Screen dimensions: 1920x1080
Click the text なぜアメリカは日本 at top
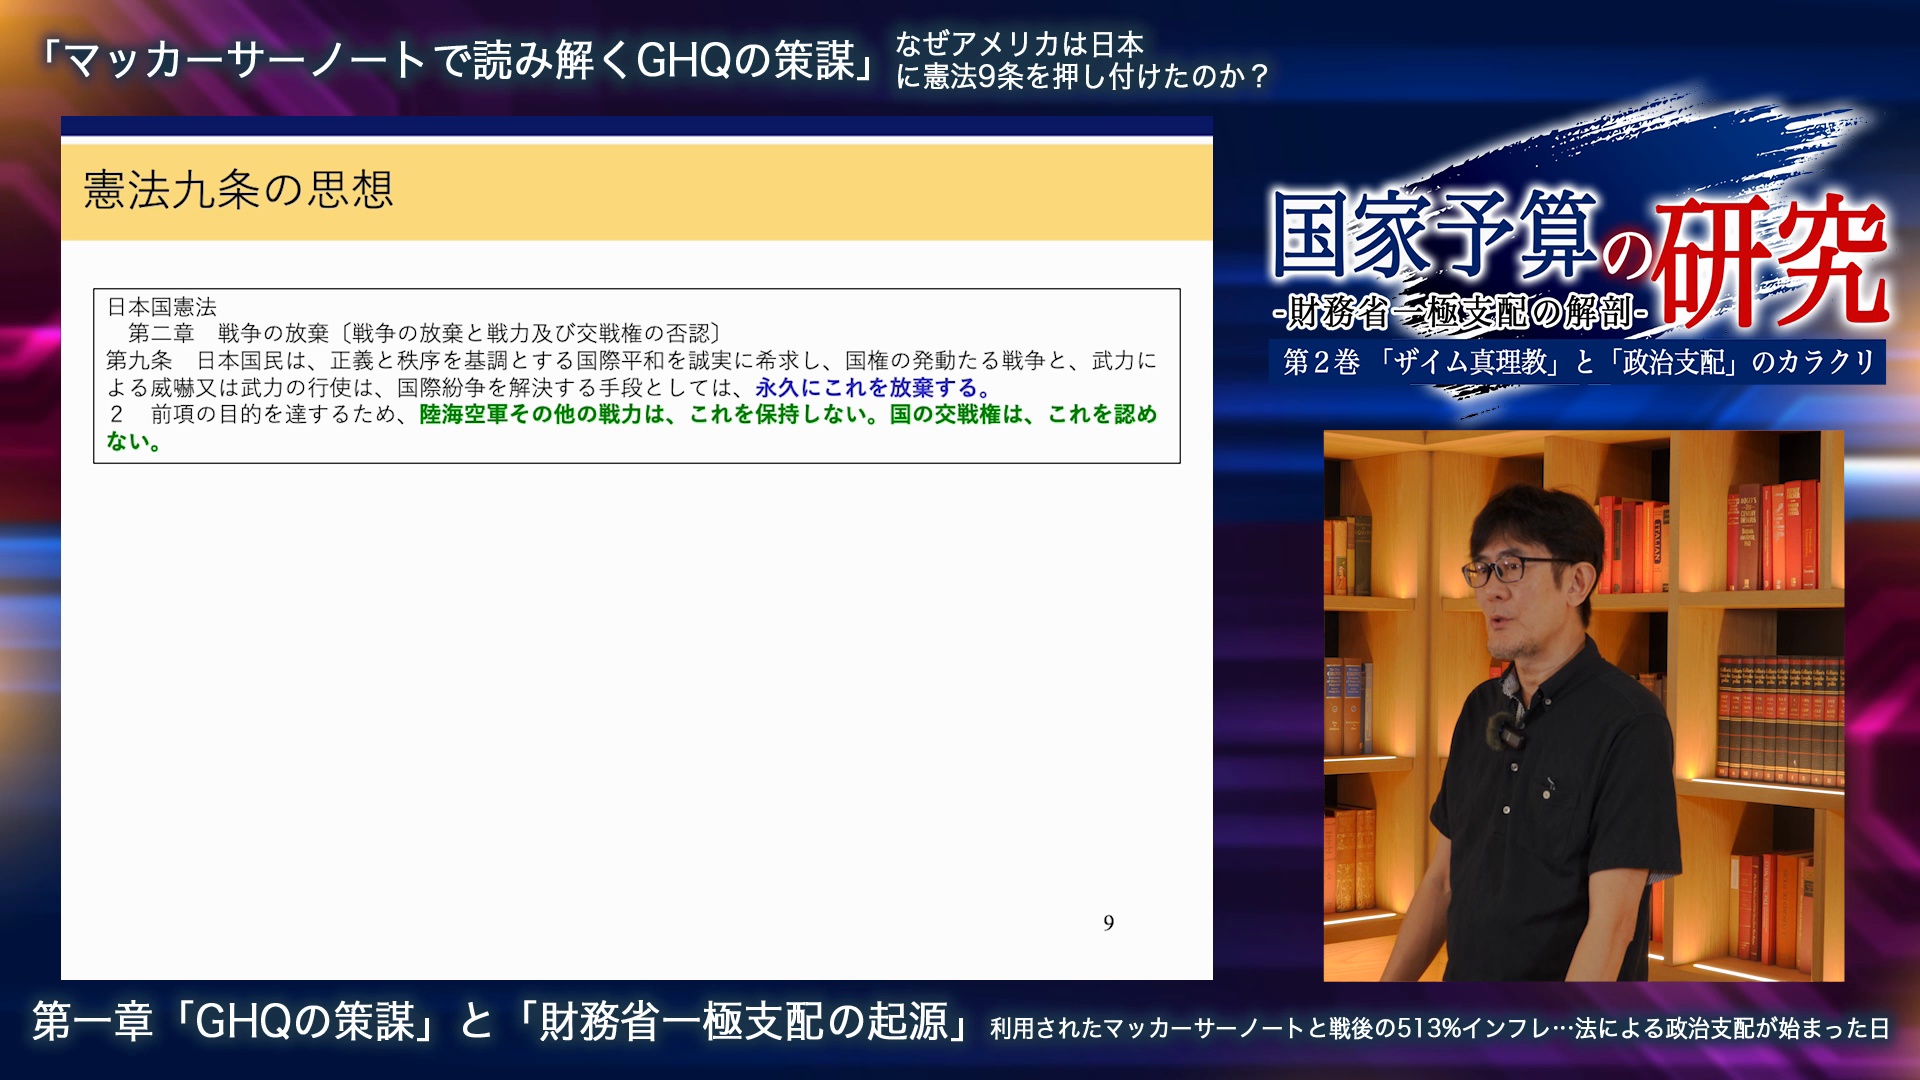(1018, 44)
